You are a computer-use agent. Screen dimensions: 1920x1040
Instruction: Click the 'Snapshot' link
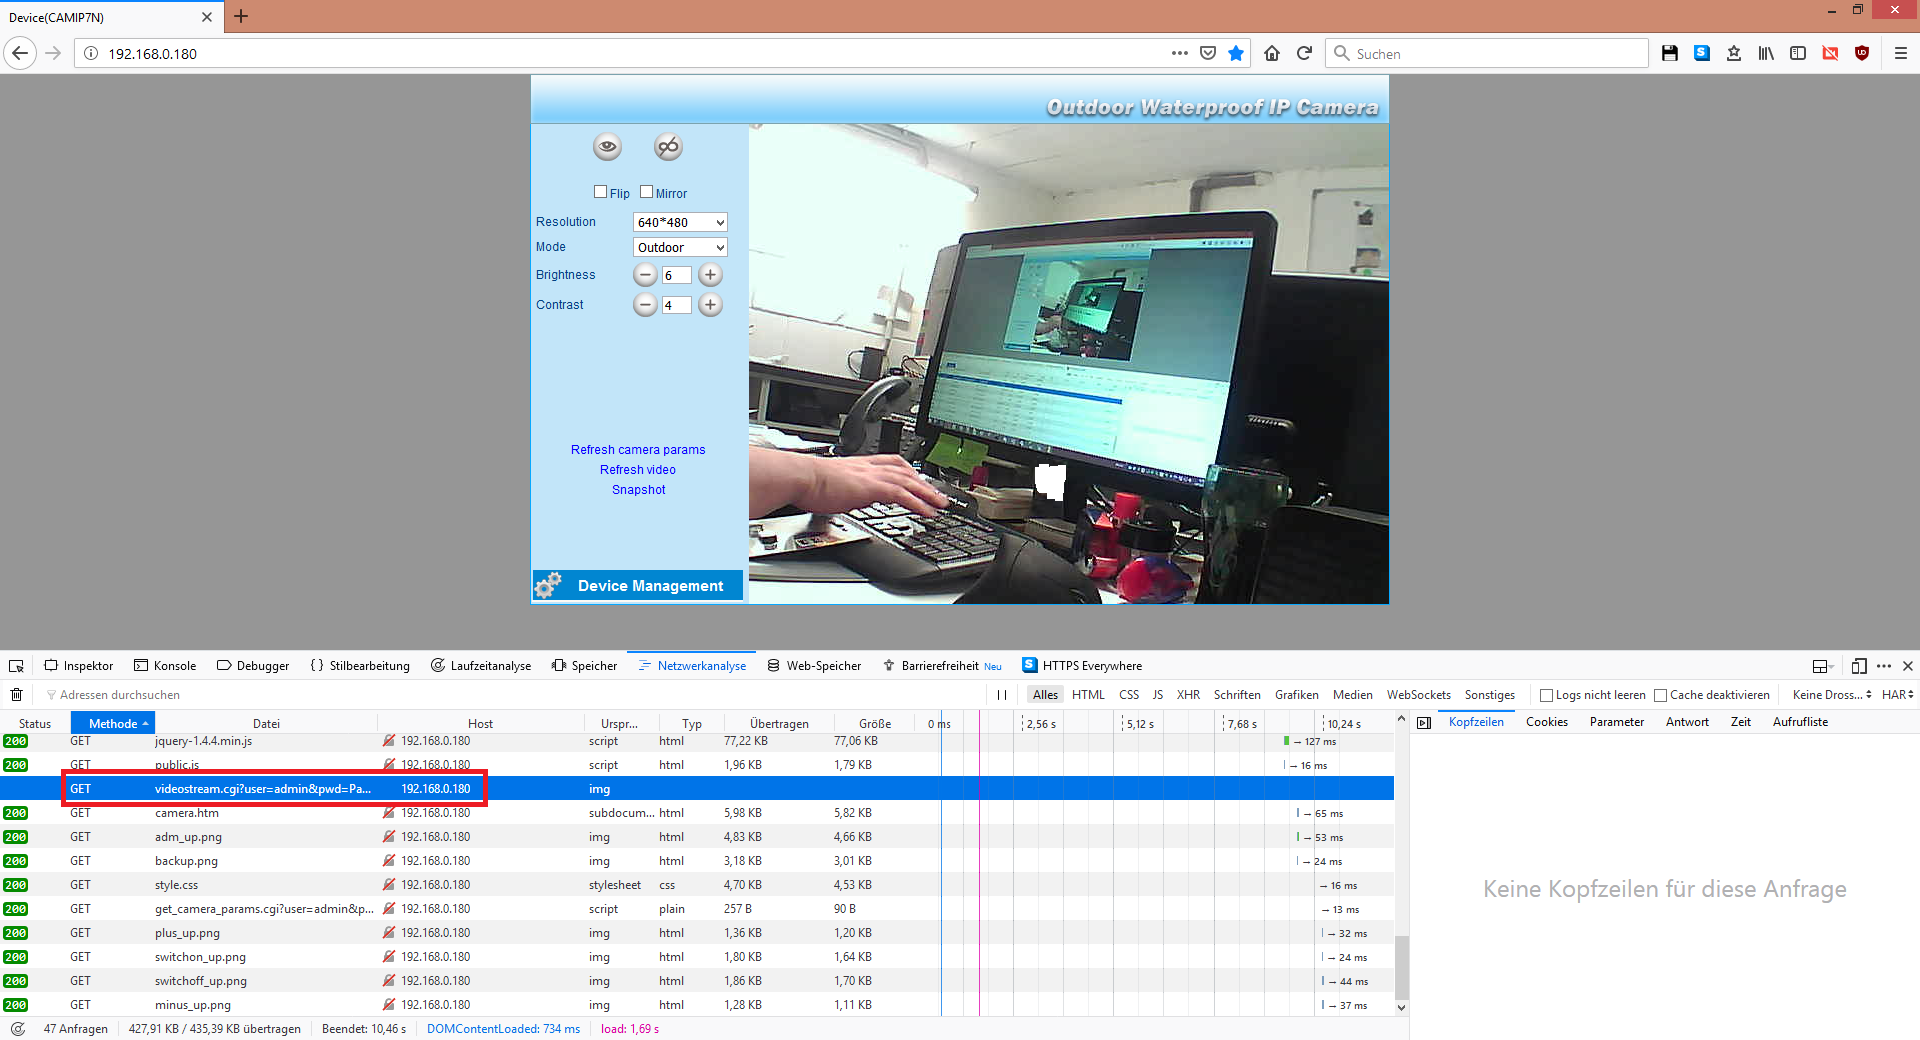point(638,490)
